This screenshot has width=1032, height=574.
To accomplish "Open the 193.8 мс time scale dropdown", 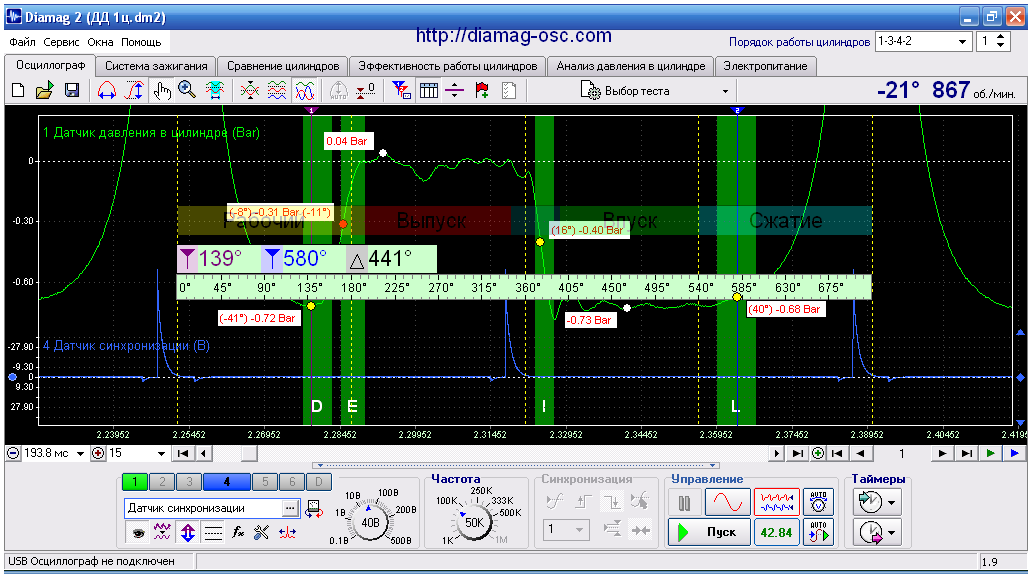I will [80, 454].
